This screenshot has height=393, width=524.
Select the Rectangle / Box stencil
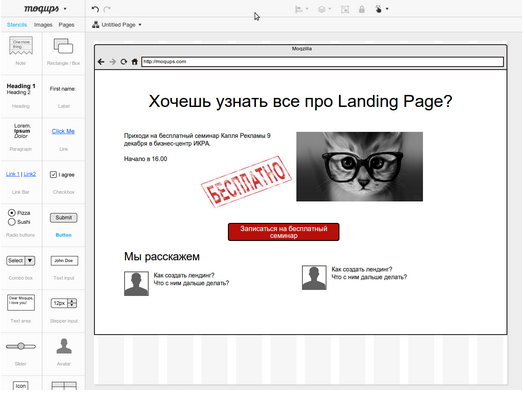63,51
